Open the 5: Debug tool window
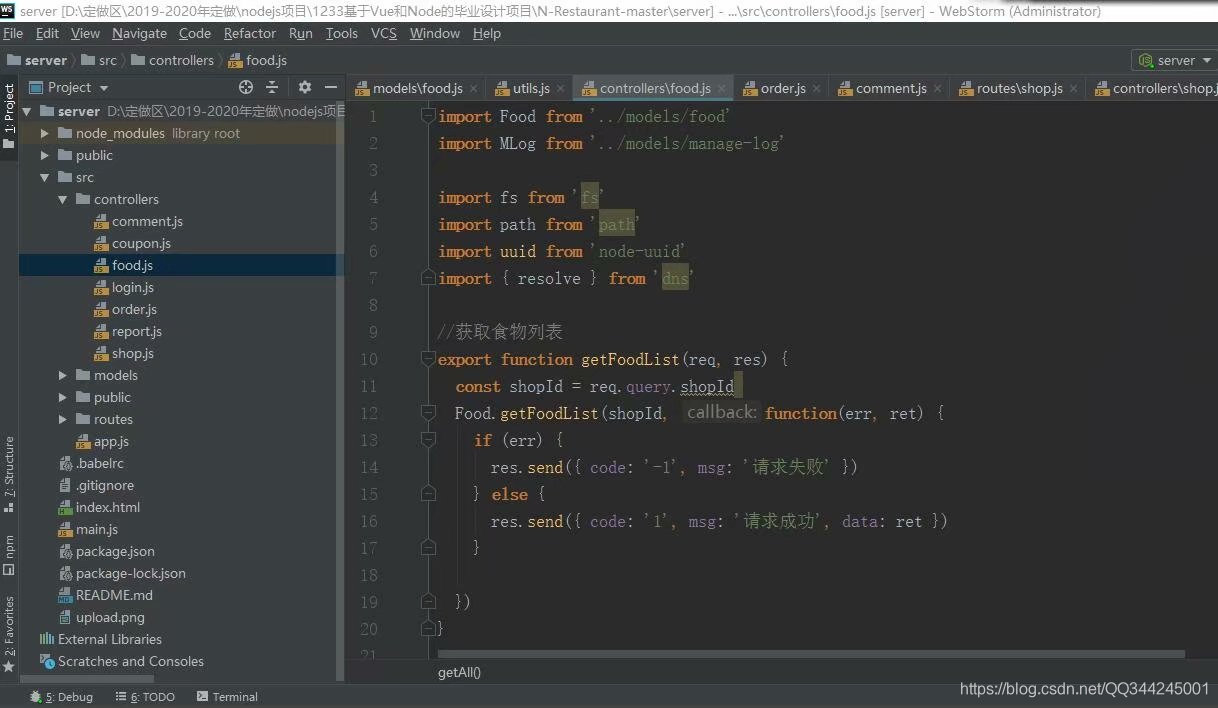This screenshot has height=708, width=1218. (x=61, y=697)
